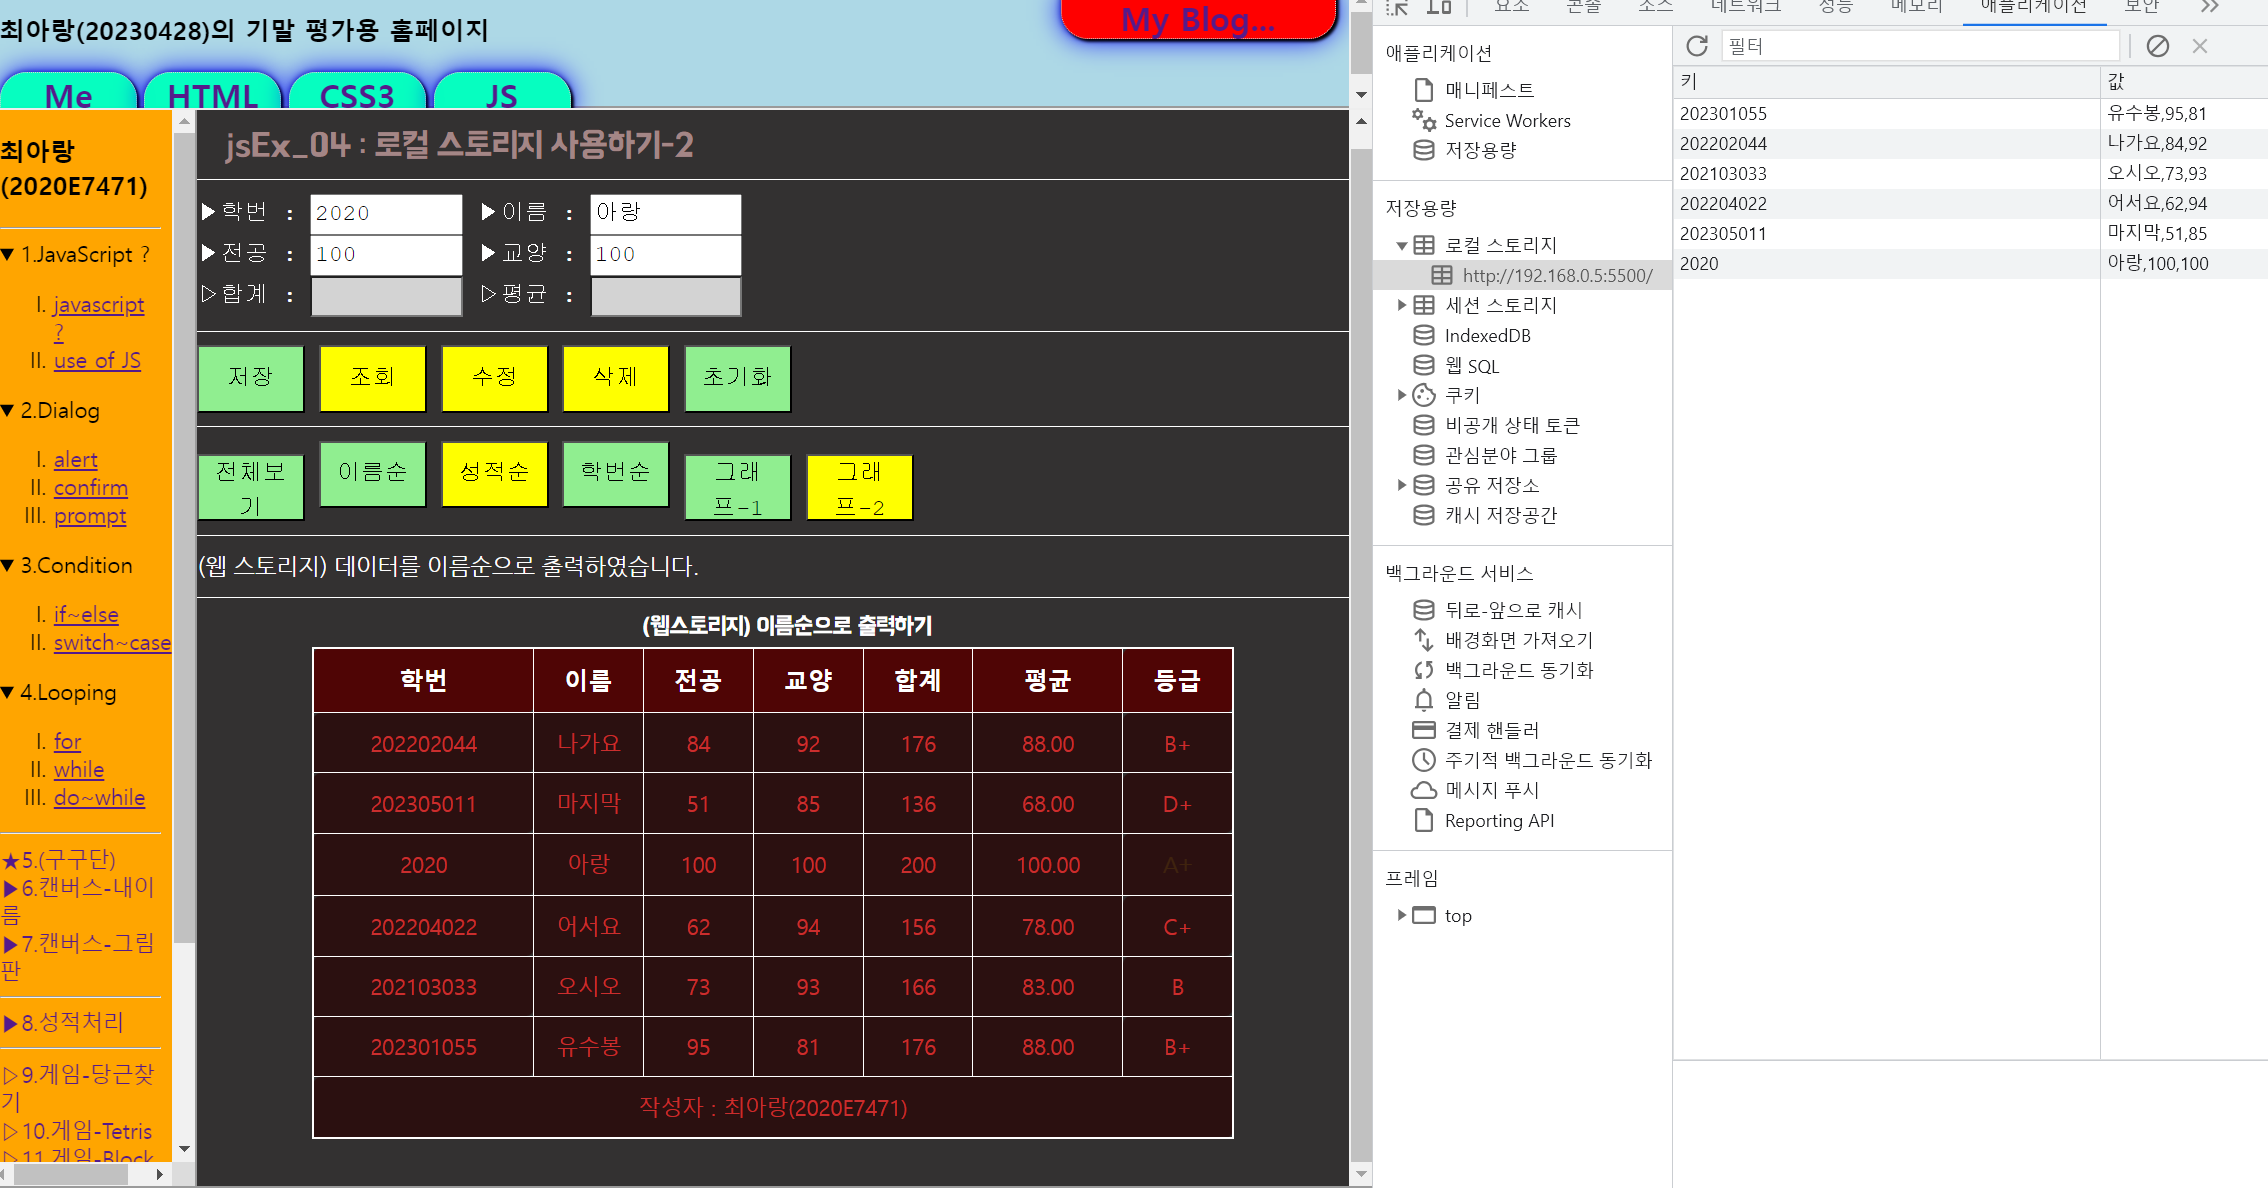Image resolution: width=2268 pixels, height=1188 pixels.
Task: Click the storage refresh icon
Action: pos(1697,46)
